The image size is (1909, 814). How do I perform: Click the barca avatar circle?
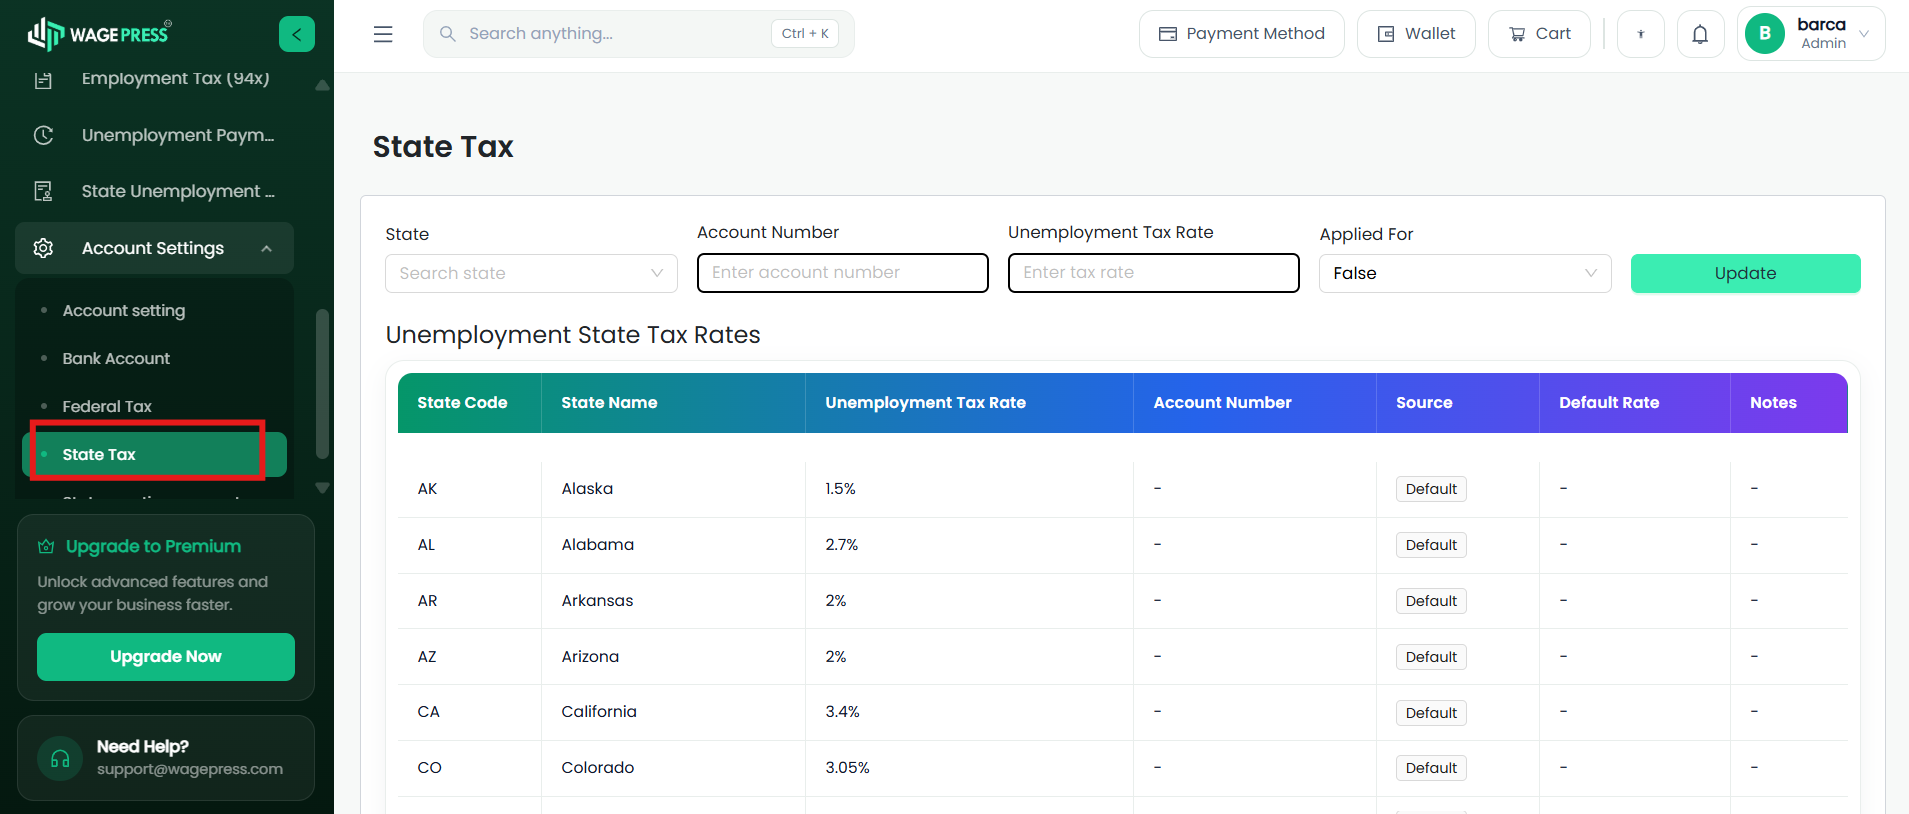[x=1765, y=34]
